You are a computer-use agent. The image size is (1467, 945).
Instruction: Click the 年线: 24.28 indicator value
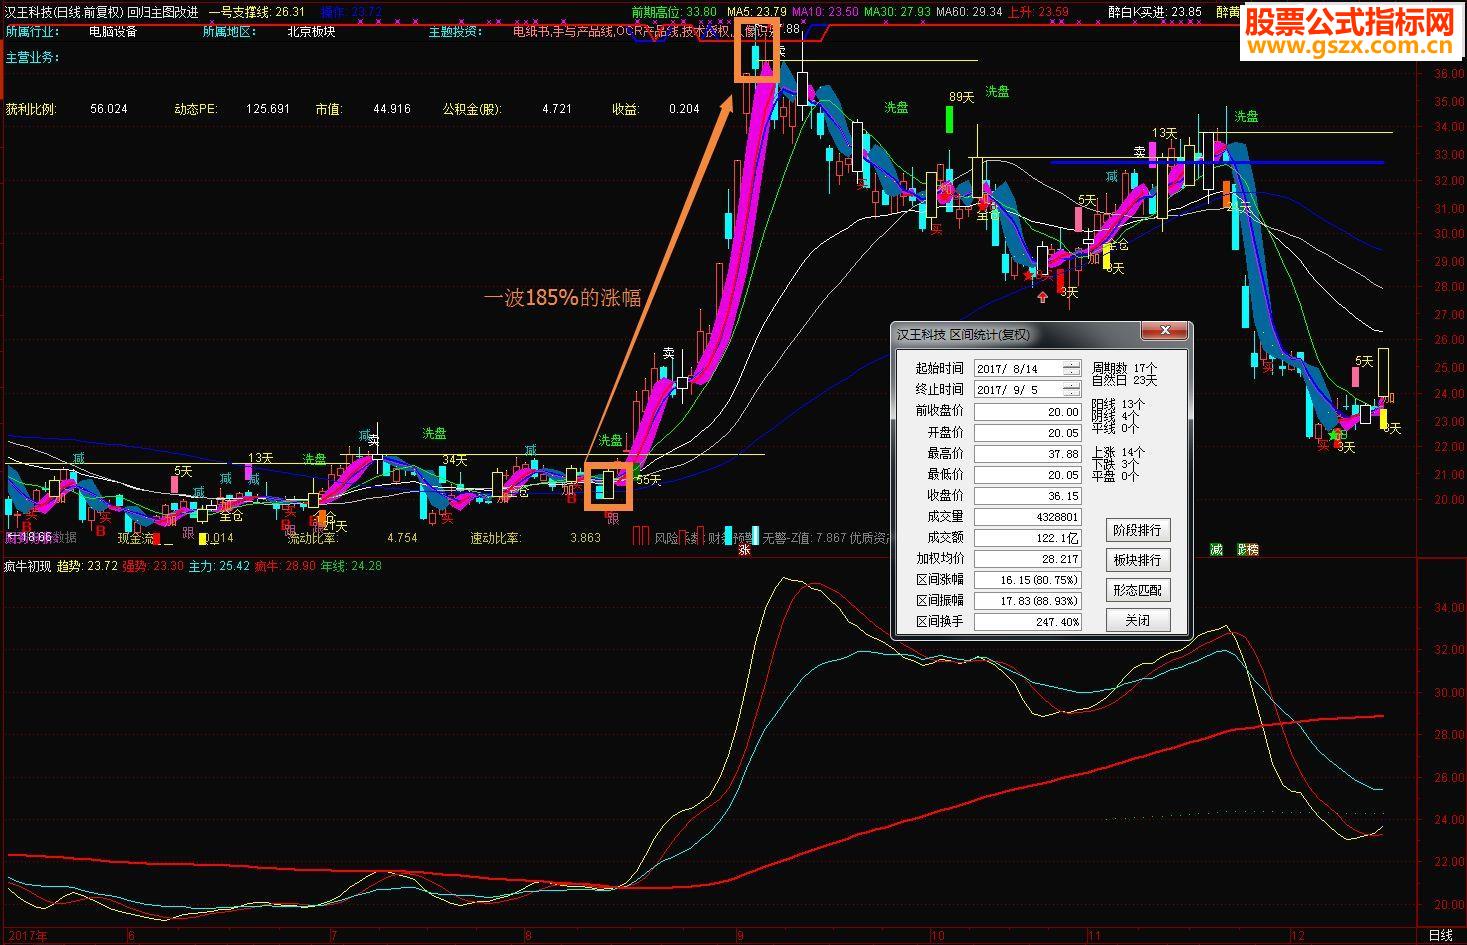point(351,566)
